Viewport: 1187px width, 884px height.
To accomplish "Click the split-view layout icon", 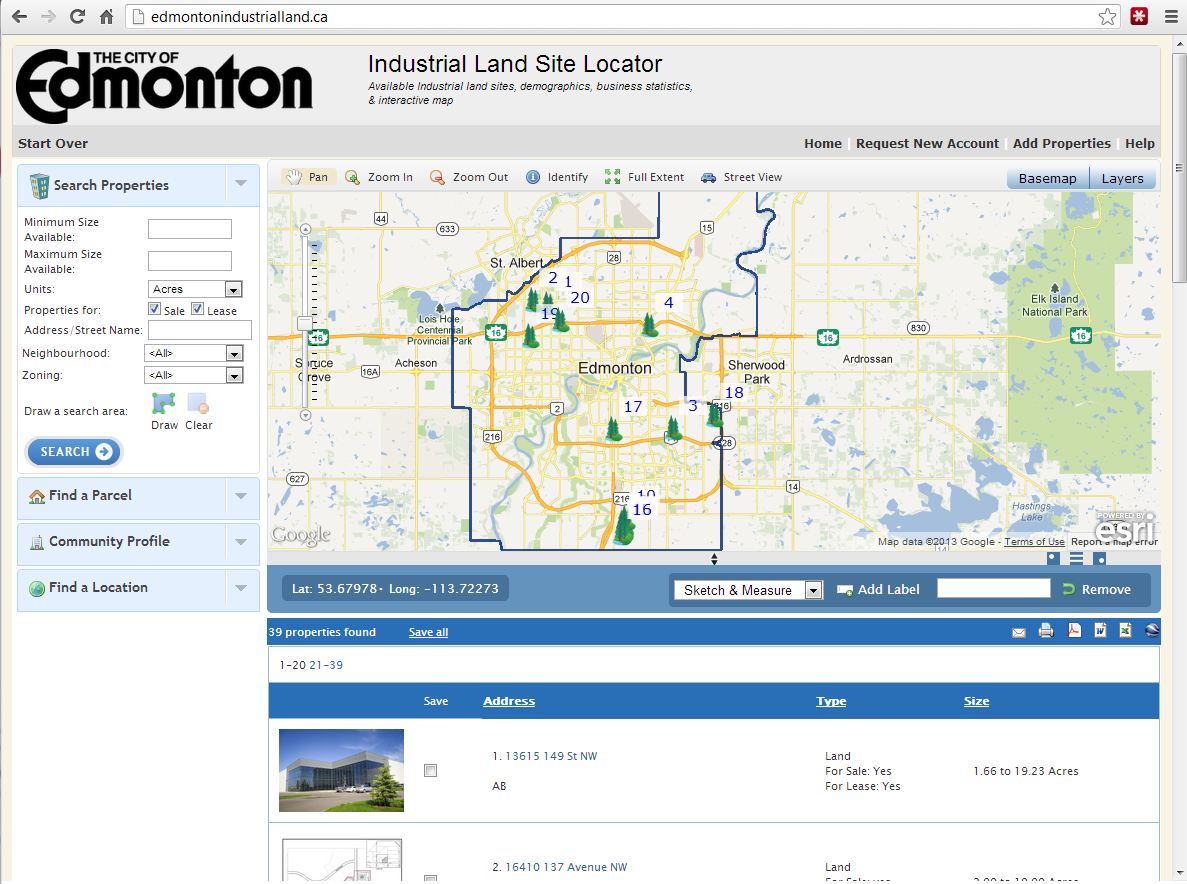I will click(1076, 559).
